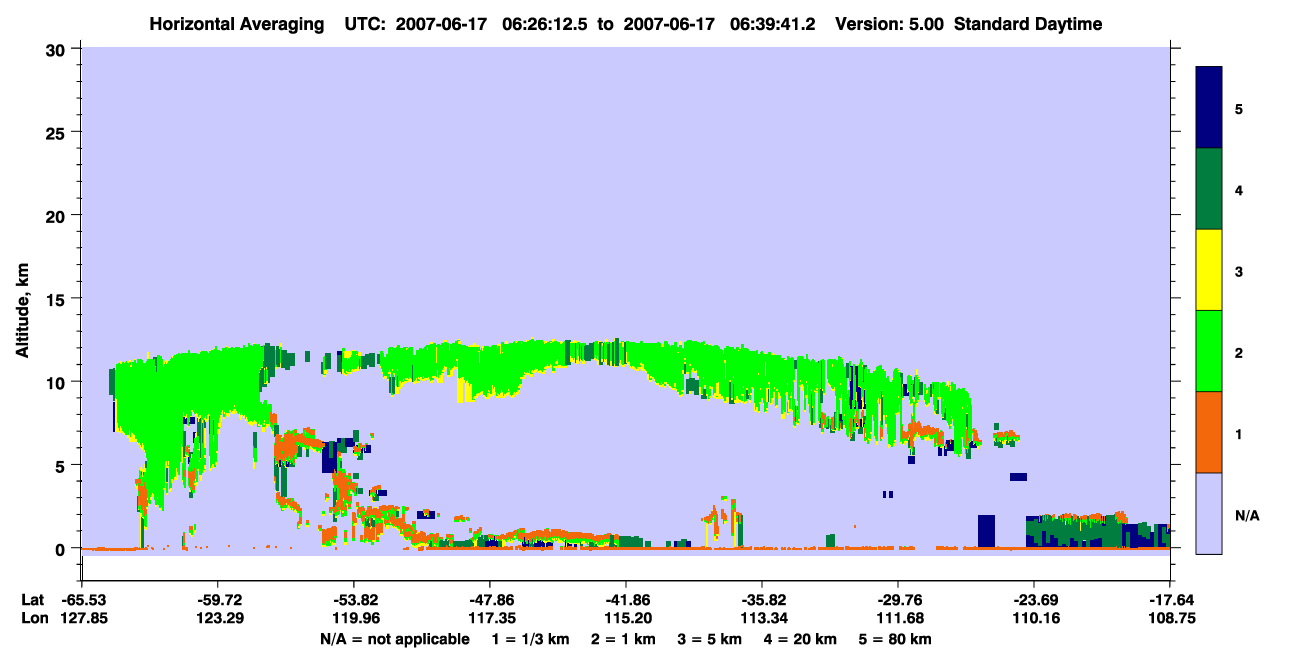Image resolution: width=1300 pixels, height=667 pixels.
Task: Click the "5 = 80 km" legend entry
Action: (896, 639)
